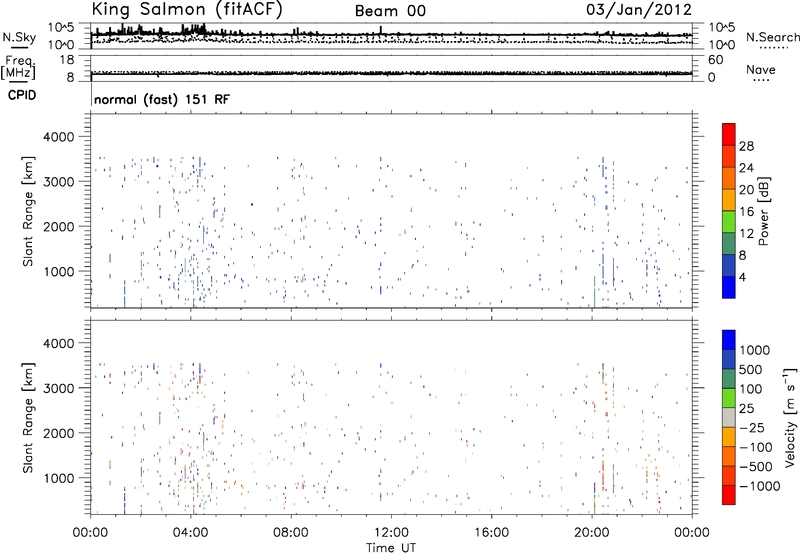The image size is (800, 554).
Task: Click the 'Time UT' axis title
Action: (391, 548)
